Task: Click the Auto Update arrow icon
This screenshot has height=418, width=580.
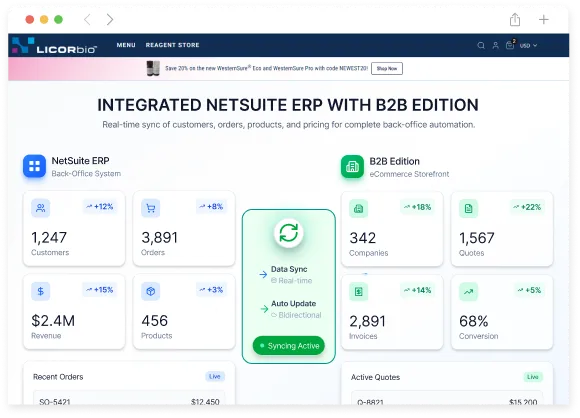Action: [264, 309]
